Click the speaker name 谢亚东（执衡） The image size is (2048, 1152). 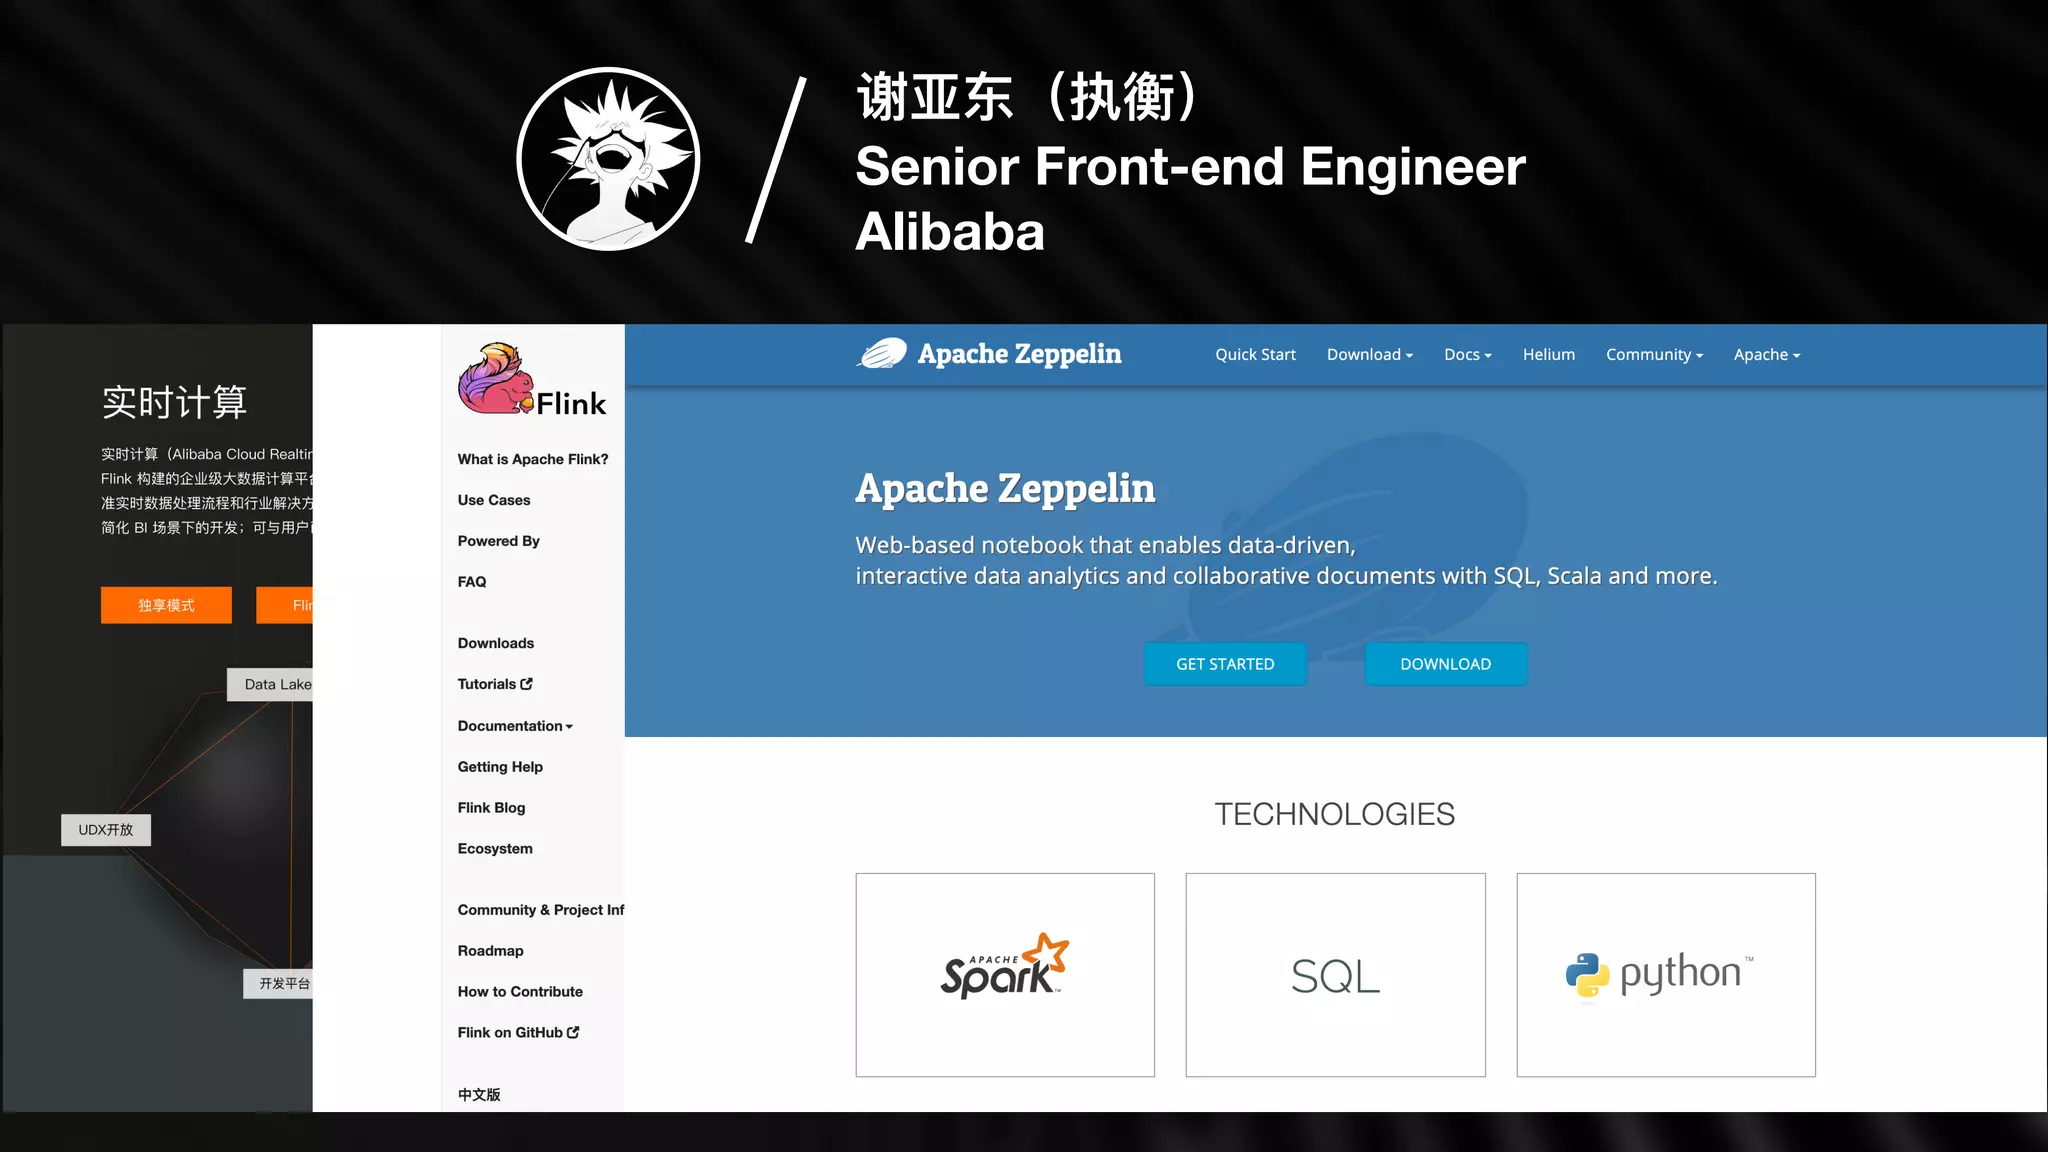[1027, 98]
